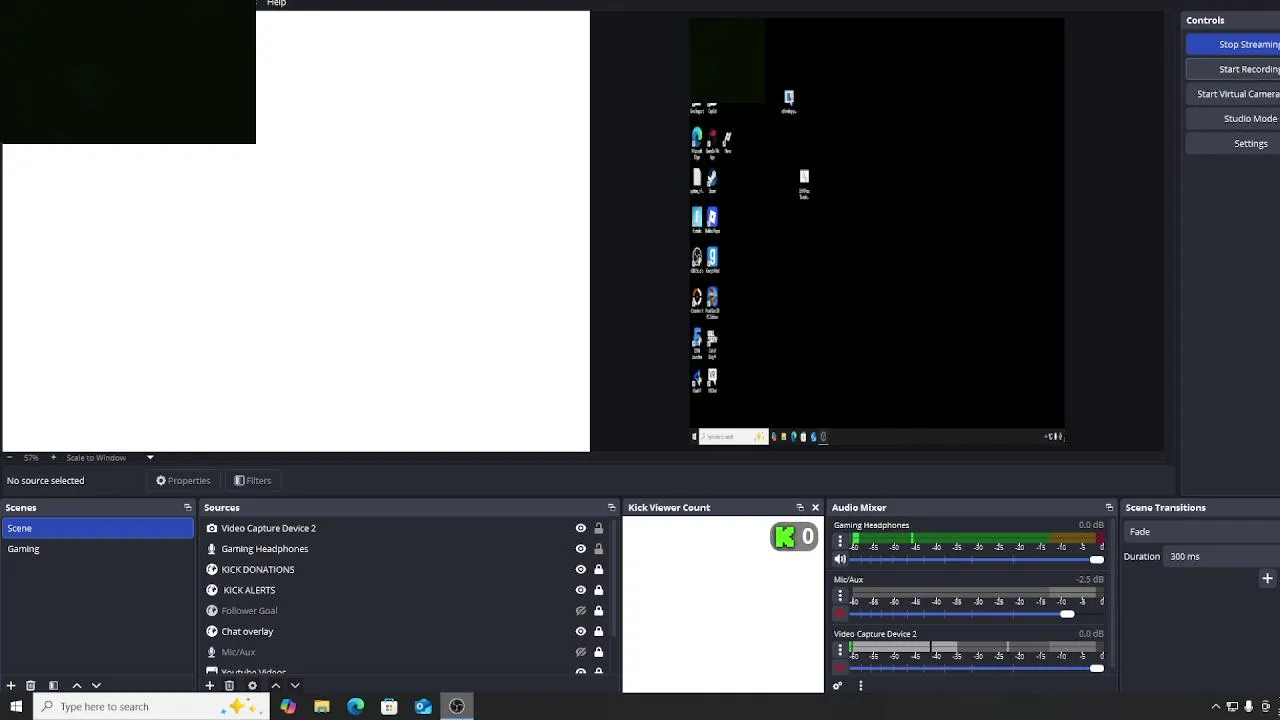Hide Gaming Headphones source with eye icon
This screenshot has width=1280, height=720.
tap(580, 549)
